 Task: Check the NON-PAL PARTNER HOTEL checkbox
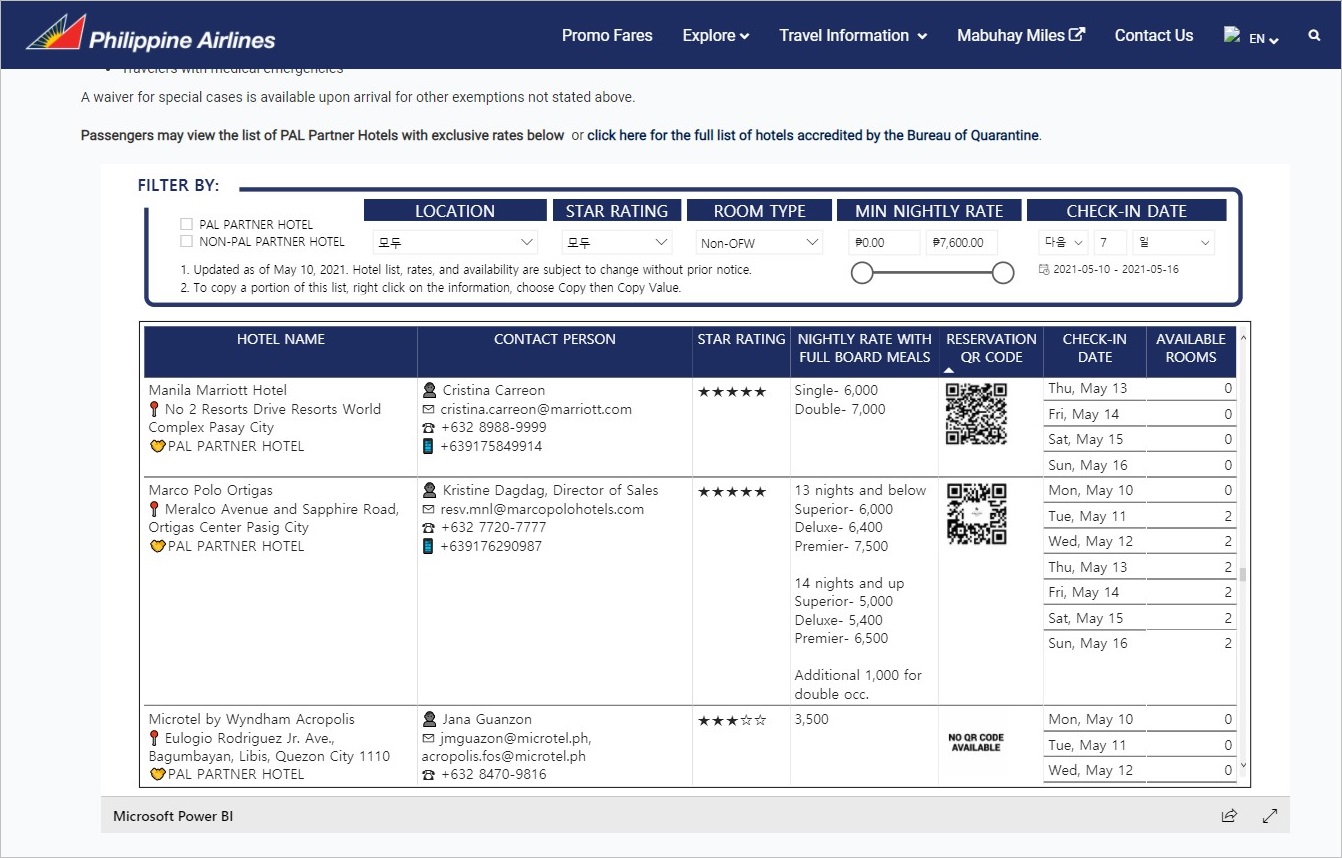point(186,241)
